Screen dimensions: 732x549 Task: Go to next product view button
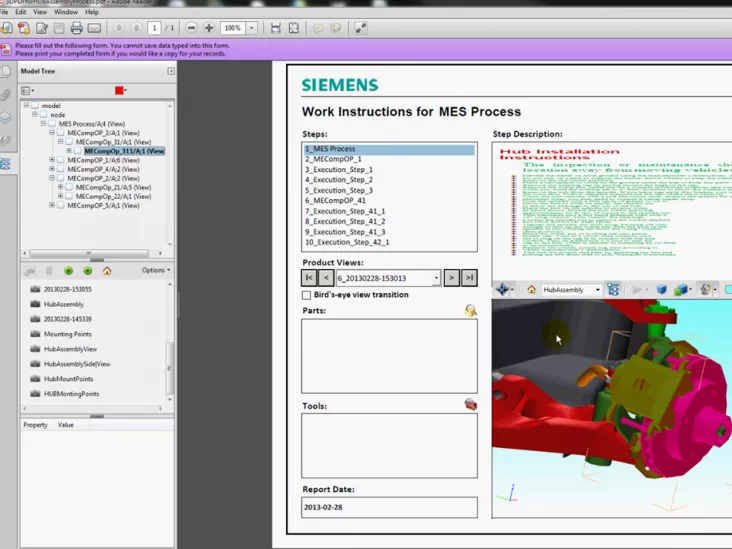[x=451, y=278]
